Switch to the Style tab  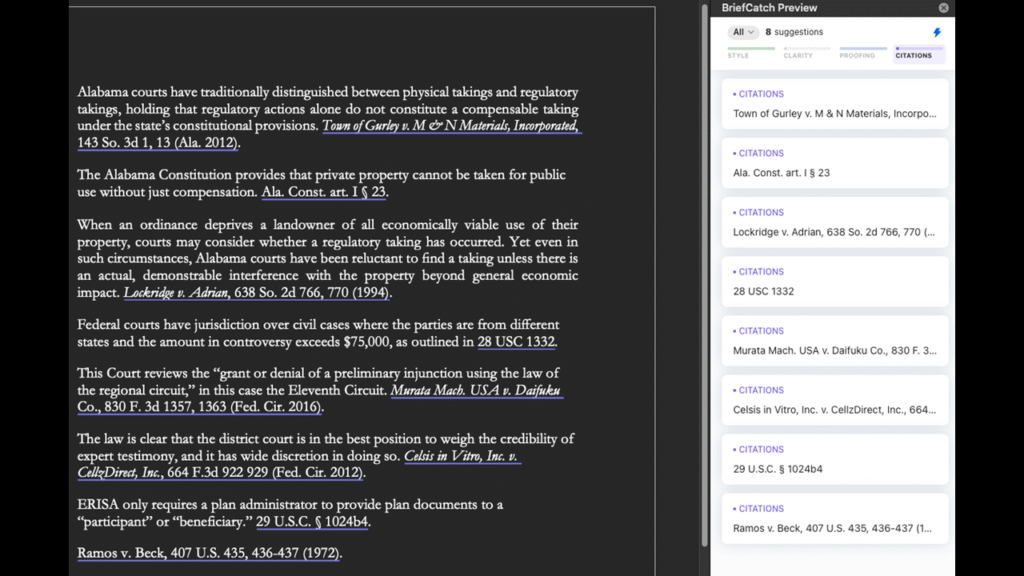point(751,52)
